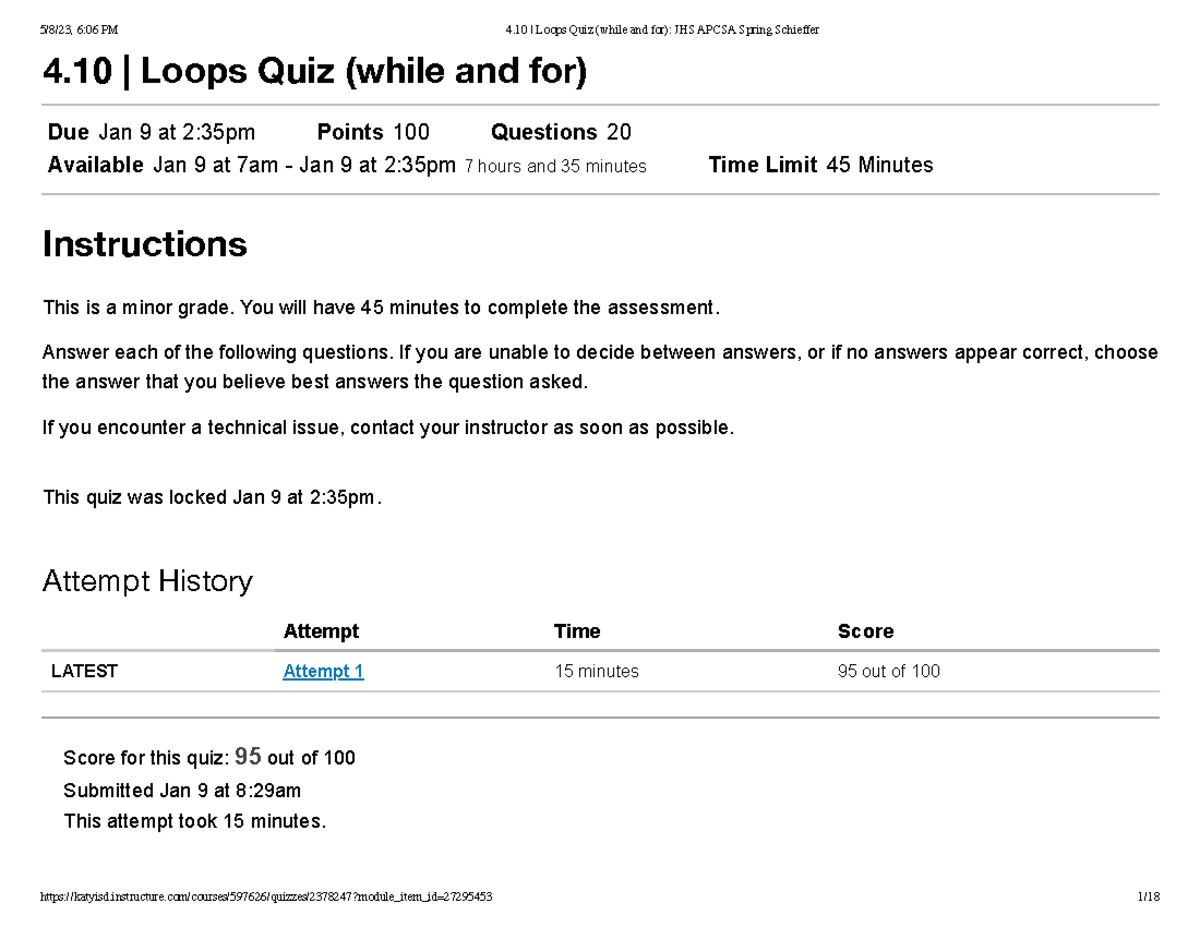The height and width of the screenshot is (927, 1200).
Task: Open the Attempt 1 link
Action: click(x=323, y=671)
